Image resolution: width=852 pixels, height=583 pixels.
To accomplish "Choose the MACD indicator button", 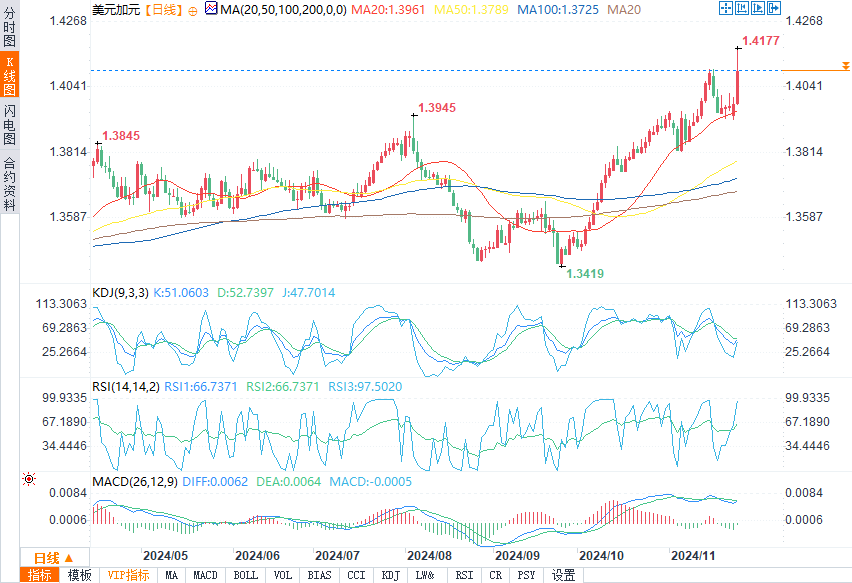I will click(205, 575).
